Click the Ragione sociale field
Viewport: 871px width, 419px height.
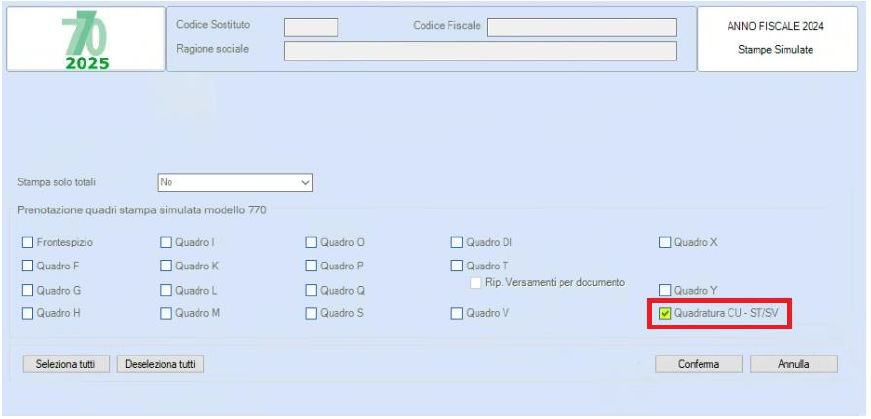[480, 50]
